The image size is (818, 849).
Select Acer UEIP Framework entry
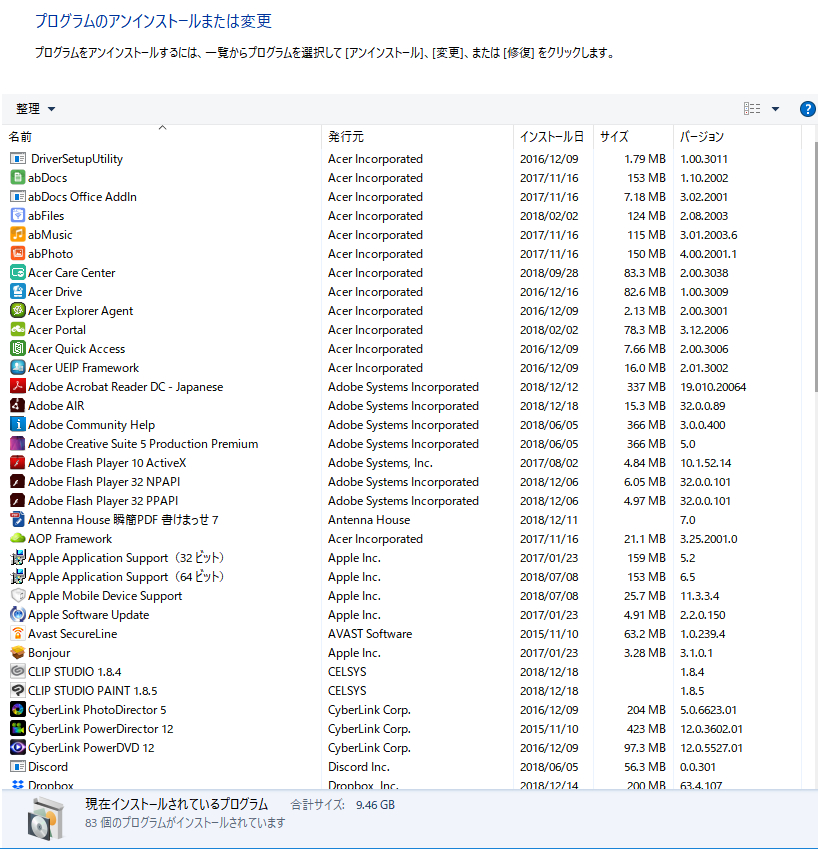coord(403,368)
